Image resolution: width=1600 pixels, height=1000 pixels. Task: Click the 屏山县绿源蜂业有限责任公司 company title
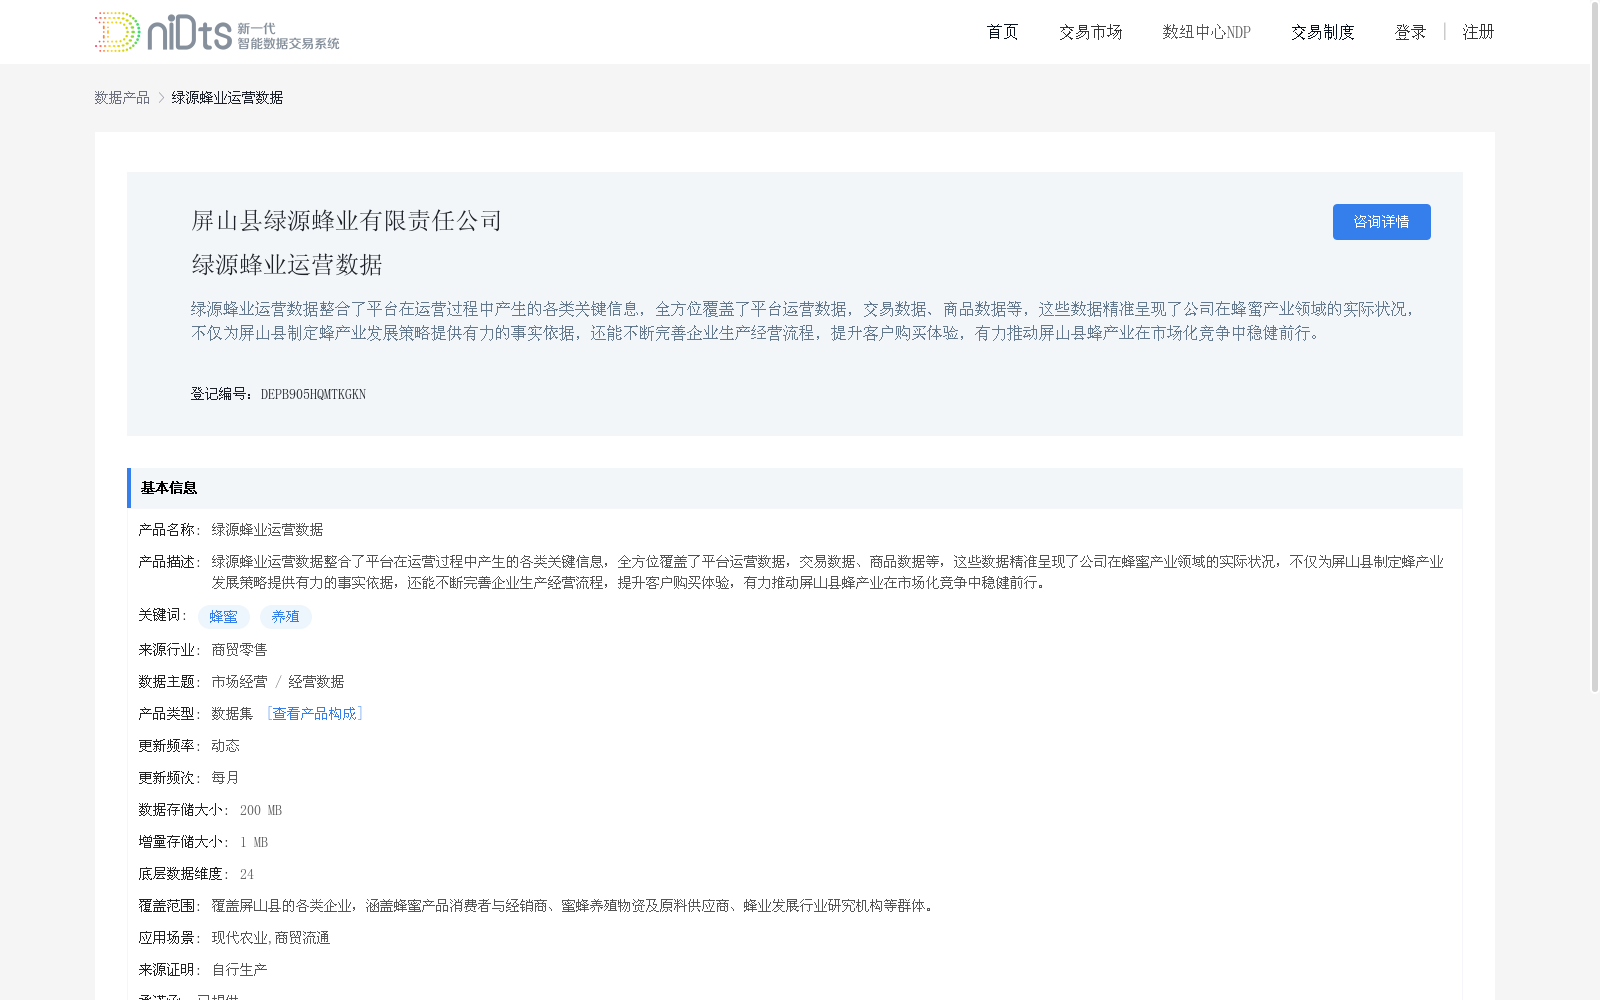[347, 221]
